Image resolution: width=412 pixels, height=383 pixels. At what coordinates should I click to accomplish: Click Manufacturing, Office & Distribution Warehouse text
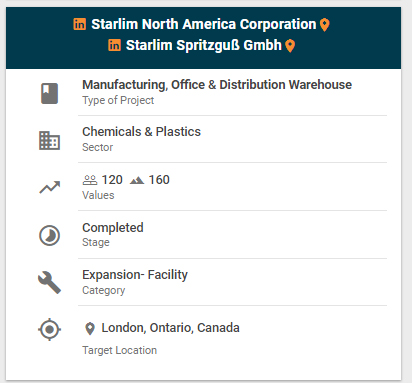click(217, 85)
